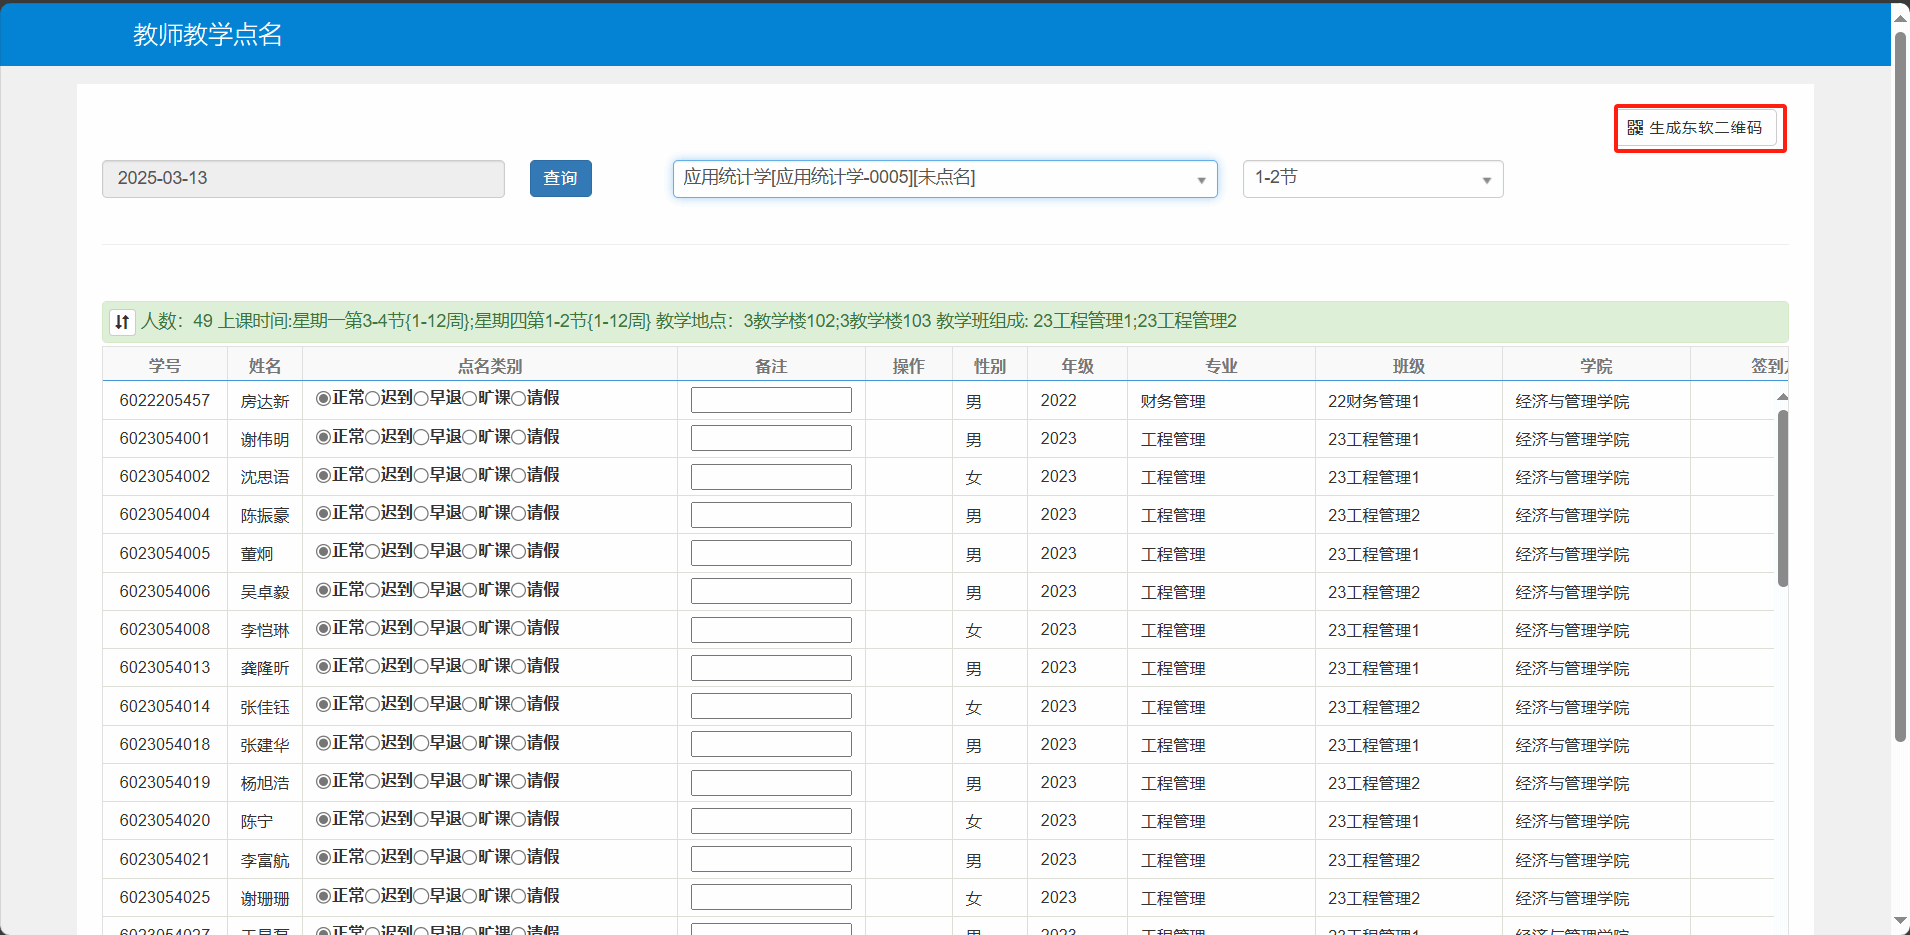Click the 备注 column header
This screenshot has width=1910, height=935.
pyautogui.click(x=771, y=365)
